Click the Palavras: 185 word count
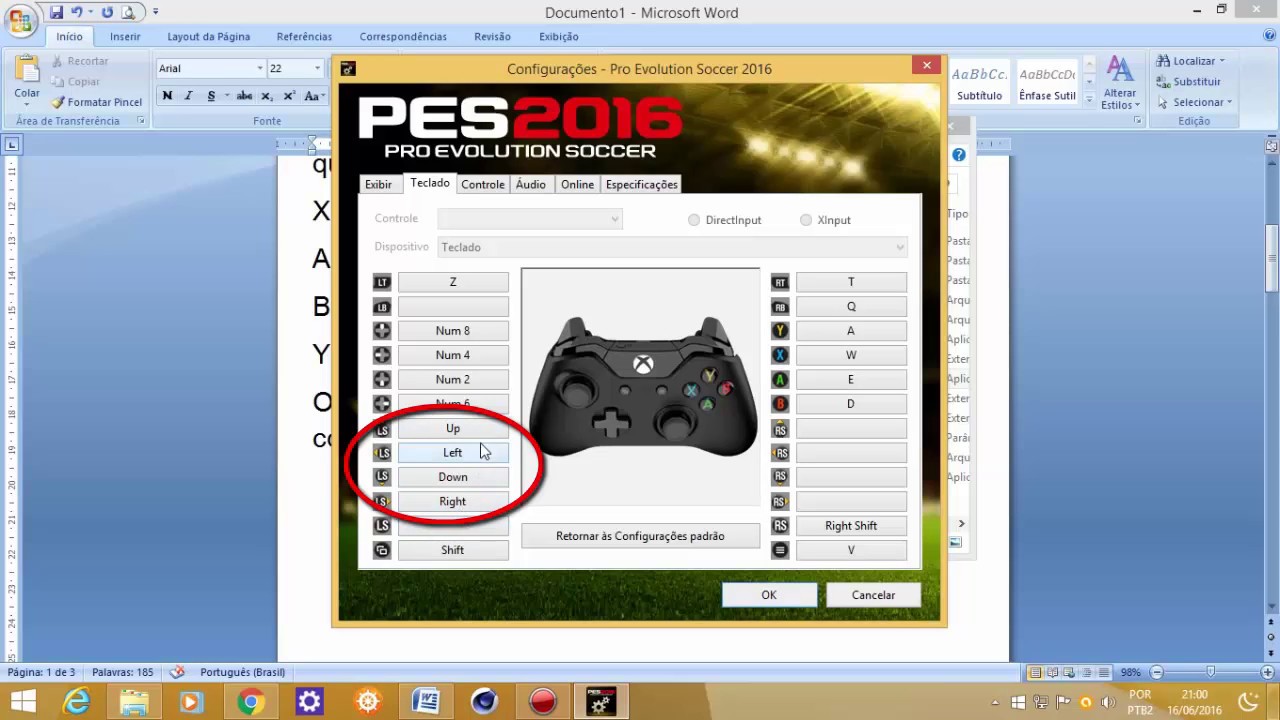The width and height of the screenshot is (1280, 720). pos(122,672)
